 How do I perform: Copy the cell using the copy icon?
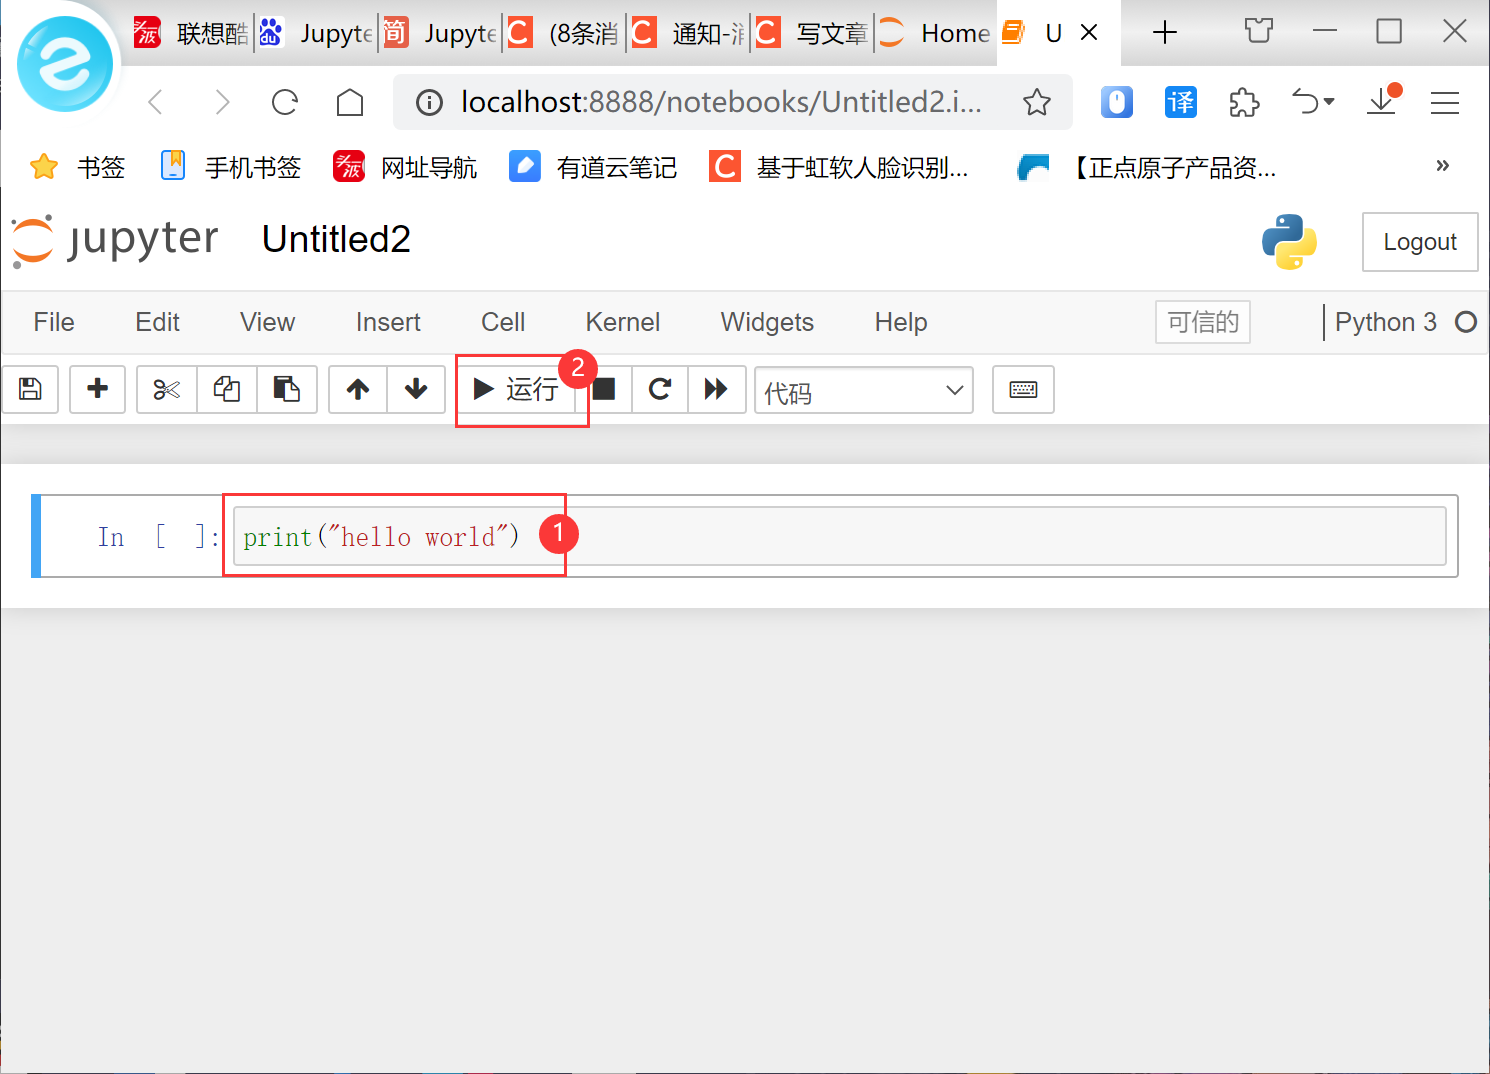[226, 389]
